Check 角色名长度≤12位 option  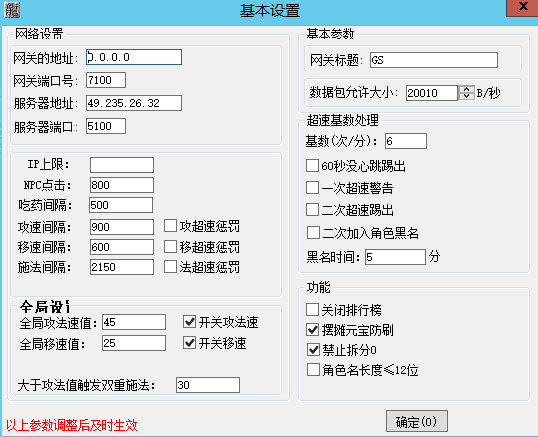pos(313,370)
